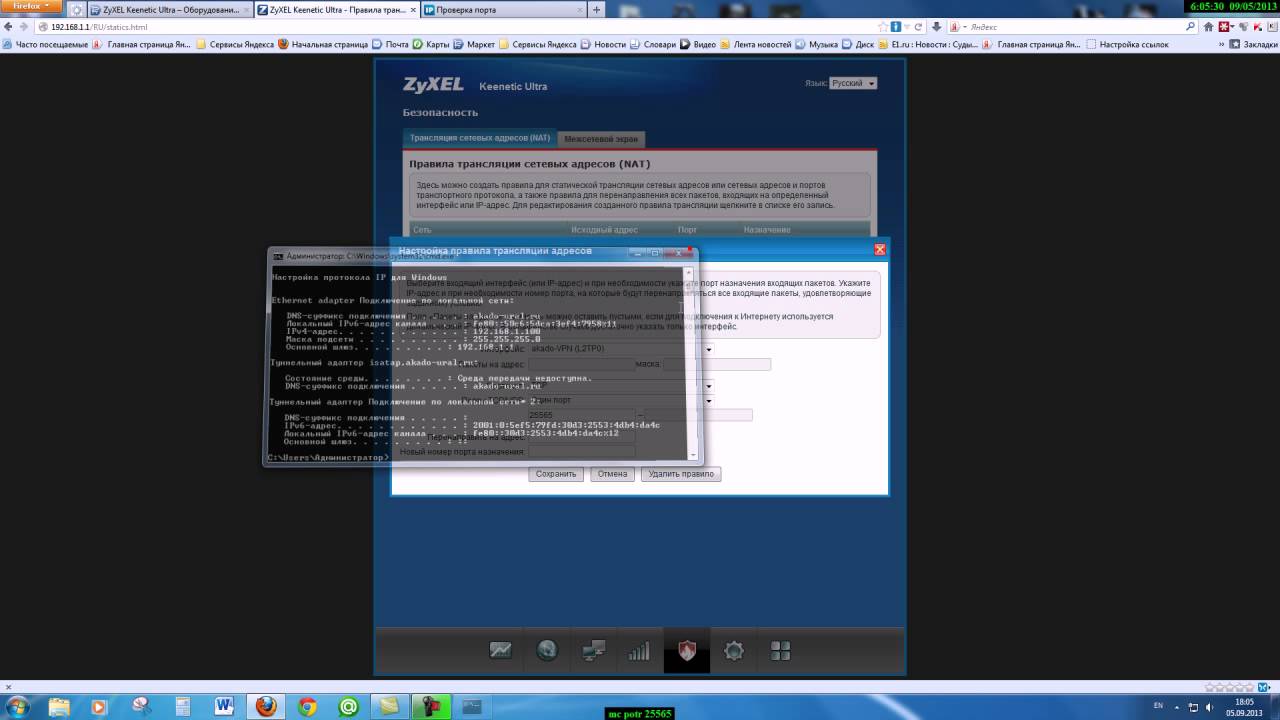Switch to ZyXEL Keenetic Ultra – Оборудование browser tab
The height and width of the screenshot is (720, 1280).
click(169, 10)
